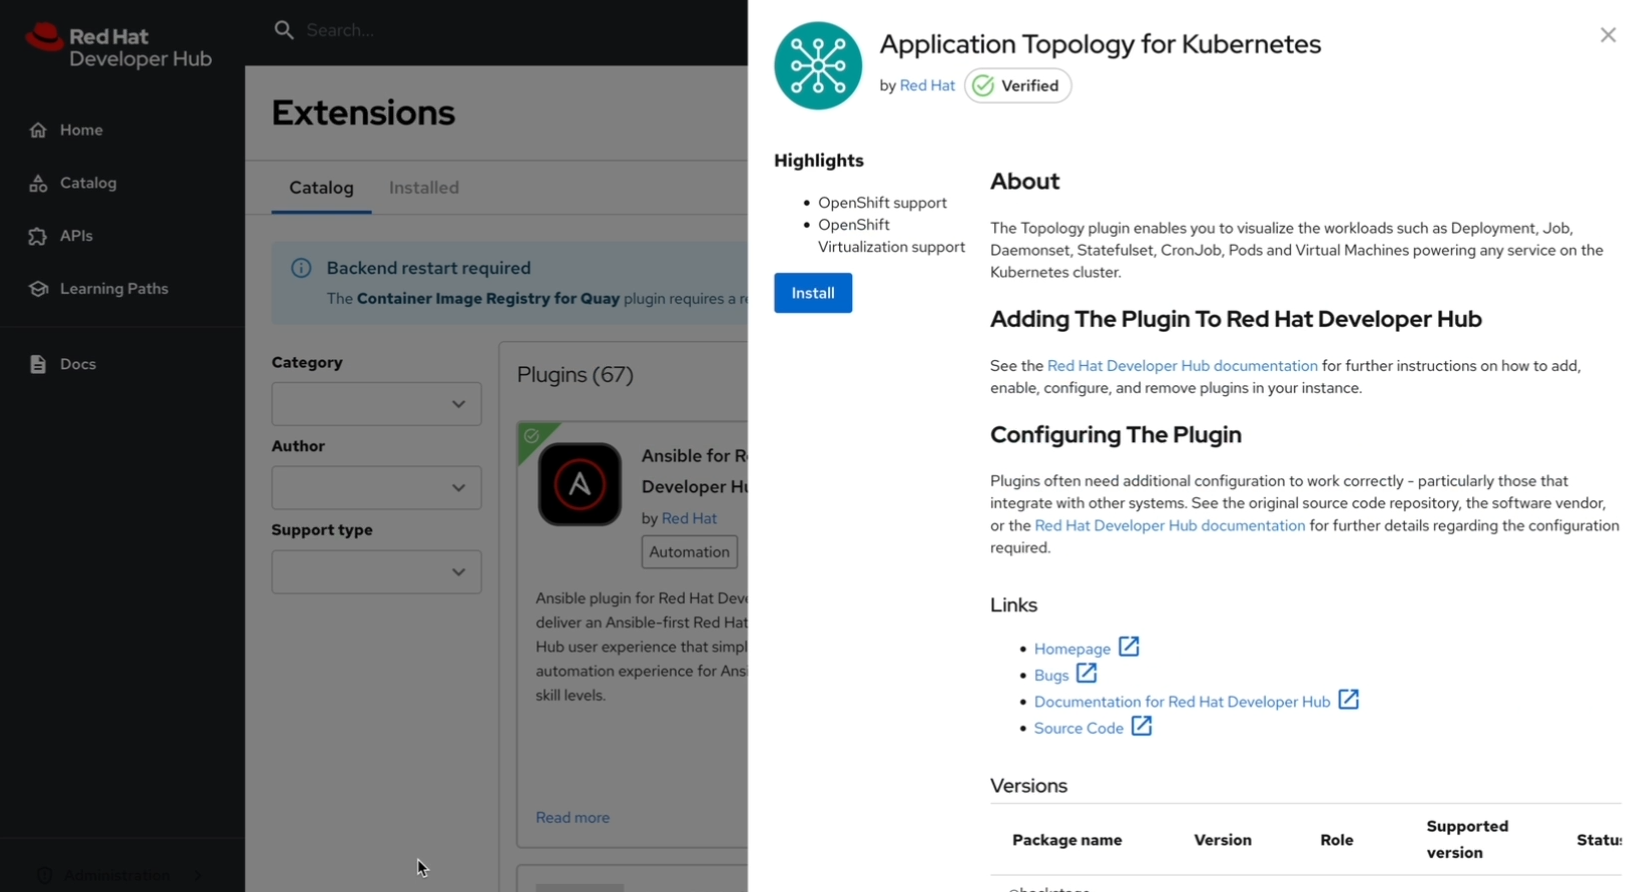Expand the Support type dropdown
Screen dimensions: 1649x892
376,572
